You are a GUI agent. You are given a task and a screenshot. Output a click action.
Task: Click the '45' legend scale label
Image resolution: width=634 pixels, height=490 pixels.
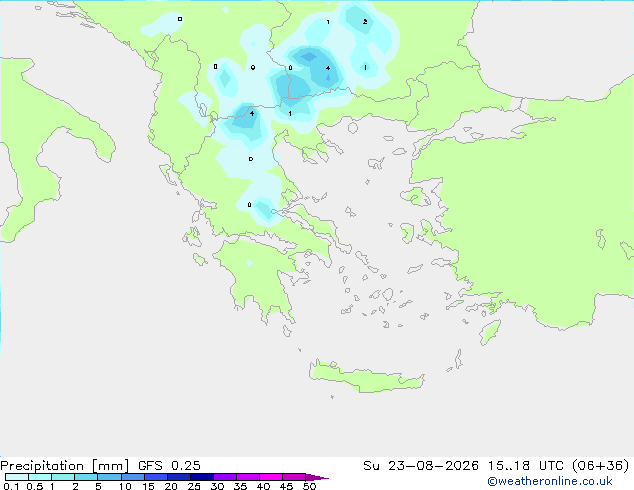(x=286, y=486)
